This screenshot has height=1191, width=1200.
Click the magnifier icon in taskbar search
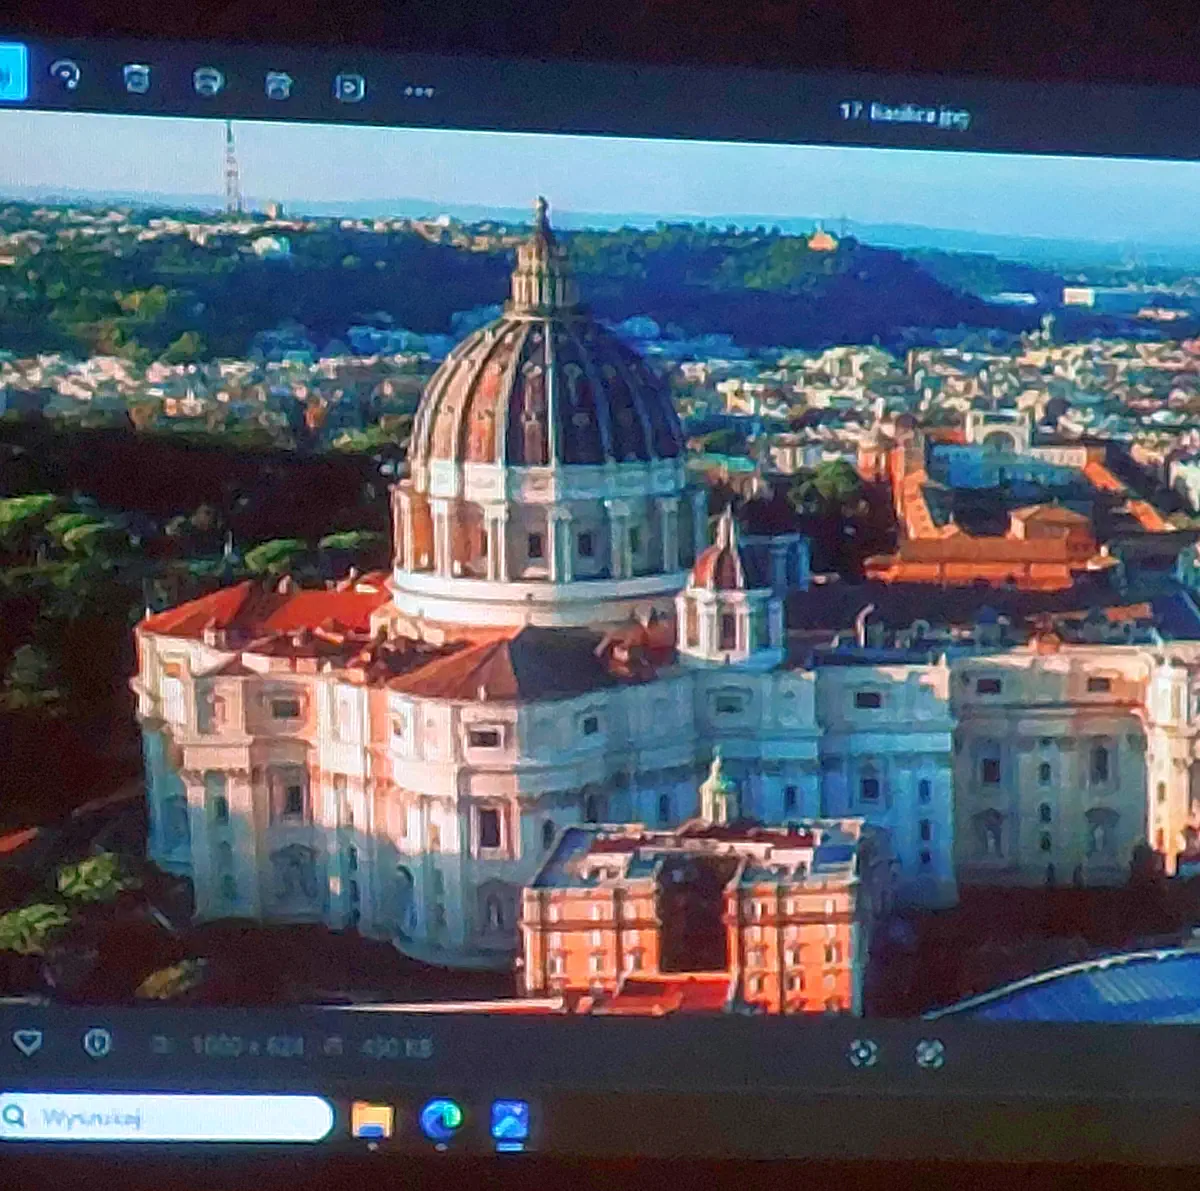(x=14, y=1115)
